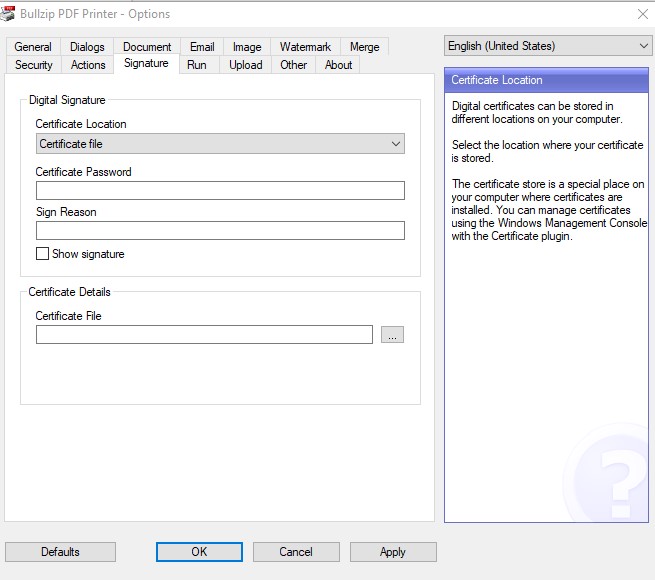
Task: Browse for certificate file with ... button
Action: pyautogui.click(x=392, y=335)
